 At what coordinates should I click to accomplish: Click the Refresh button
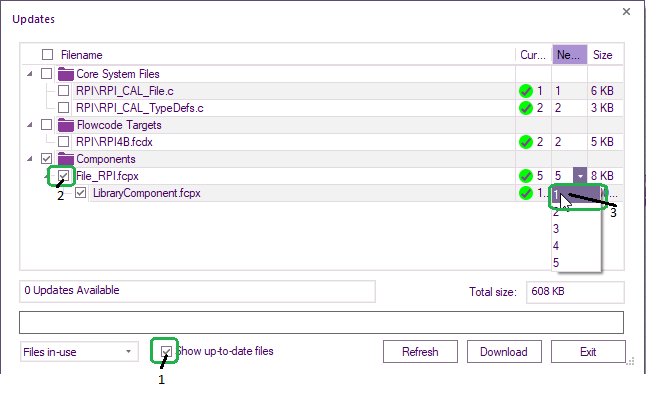420,352
